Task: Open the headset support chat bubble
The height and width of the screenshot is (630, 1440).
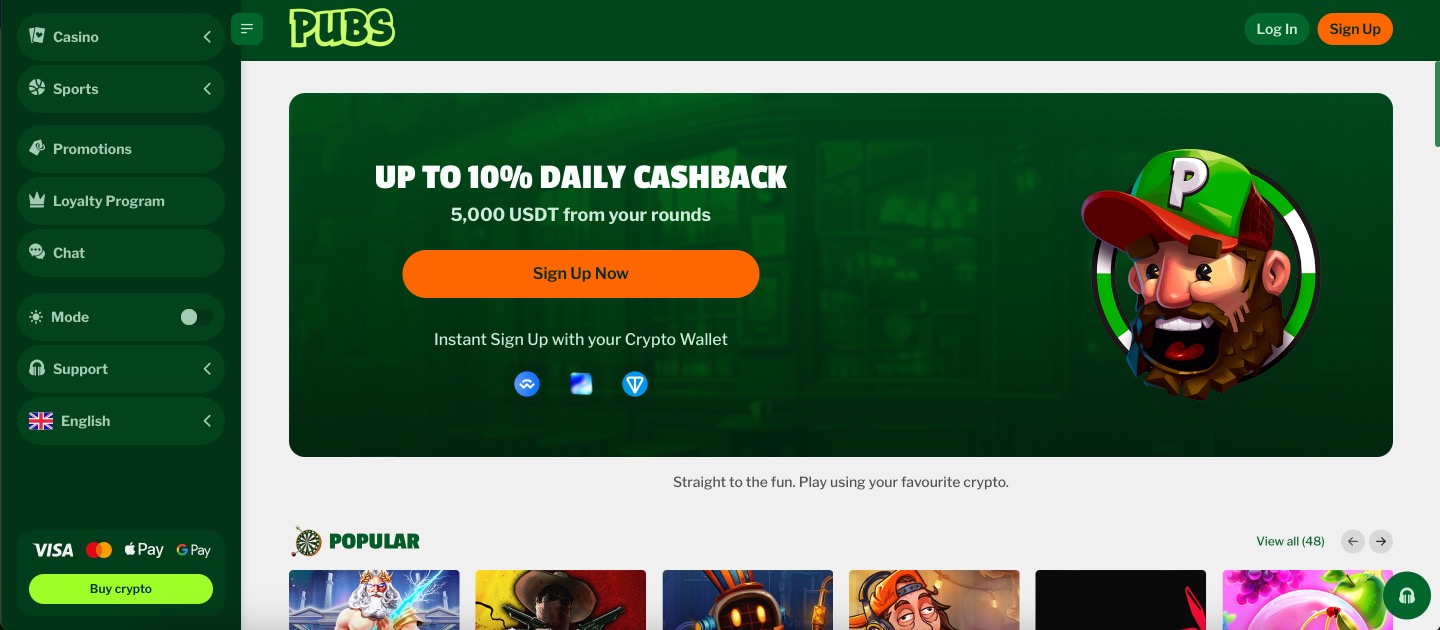Action: coord(1407,597)
